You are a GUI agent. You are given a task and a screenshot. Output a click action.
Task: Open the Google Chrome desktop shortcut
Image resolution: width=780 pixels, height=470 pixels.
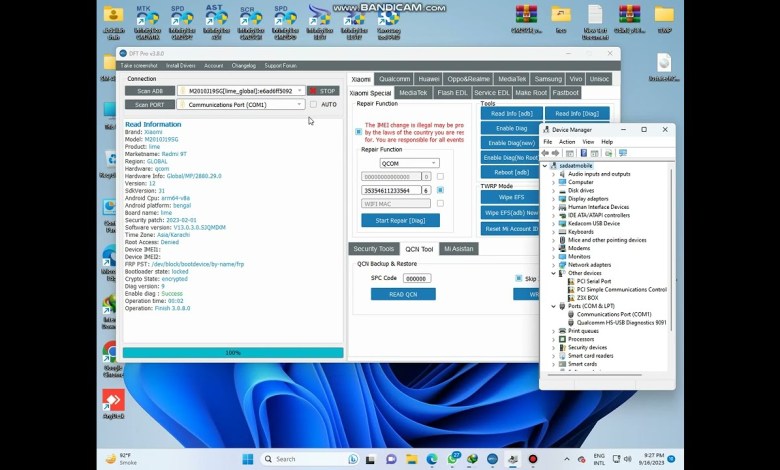click(x=112, y=358)
